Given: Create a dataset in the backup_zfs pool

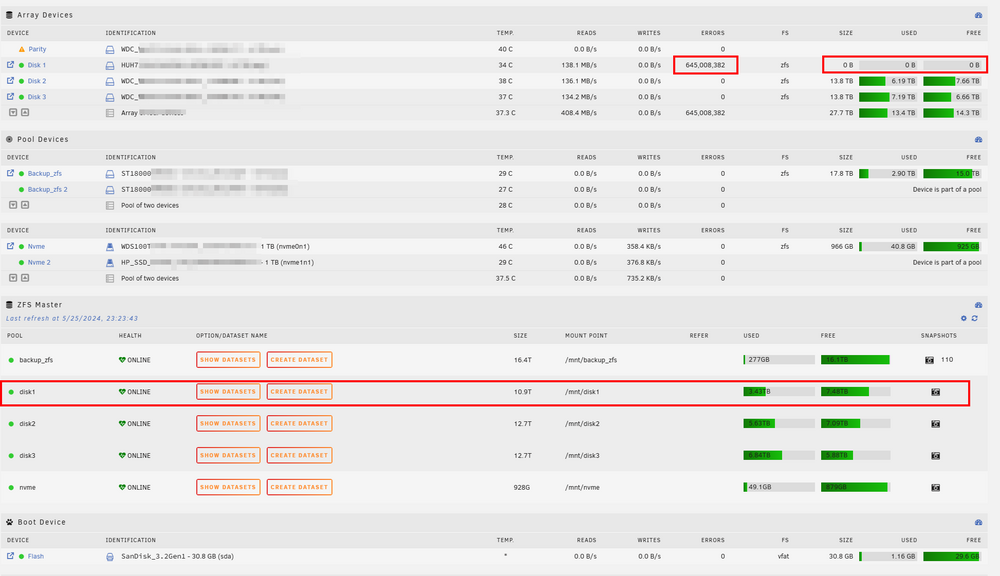Looking at the screenshot, I should click(x=299, y=360).
